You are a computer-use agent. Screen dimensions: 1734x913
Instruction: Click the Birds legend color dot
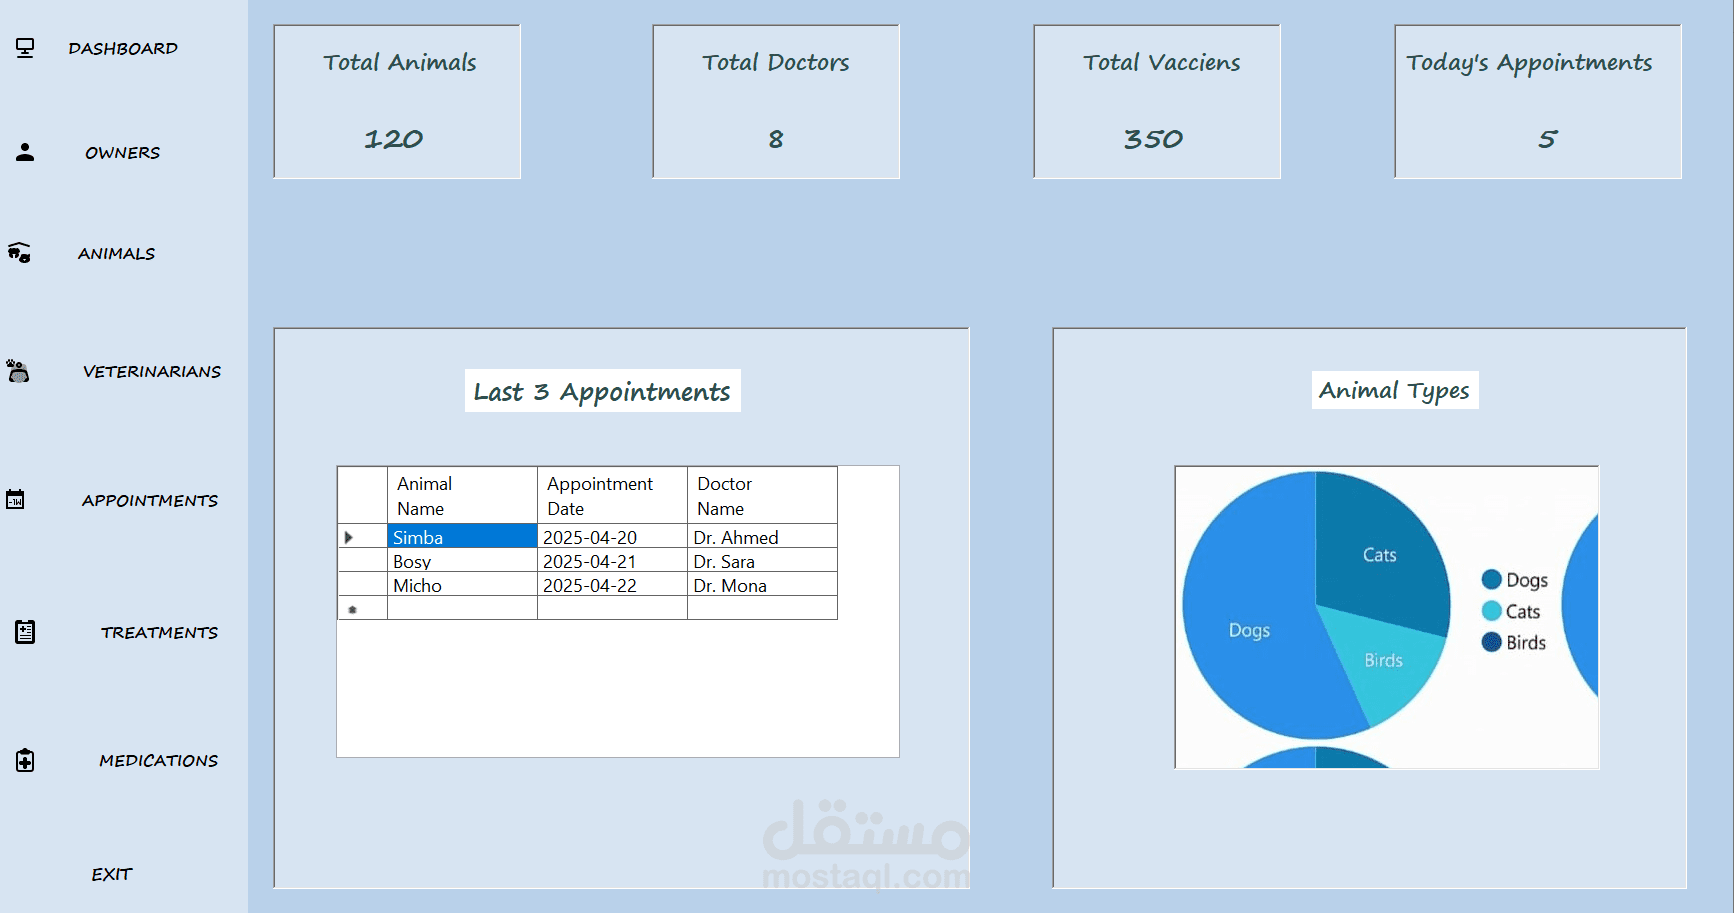click(x=1491, y=642)
